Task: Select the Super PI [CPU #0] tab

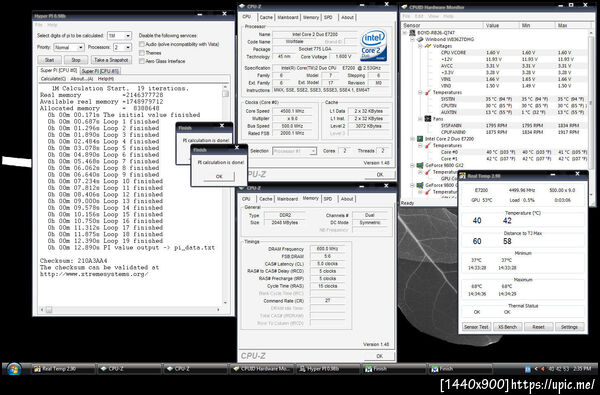Action: point(59,70)
